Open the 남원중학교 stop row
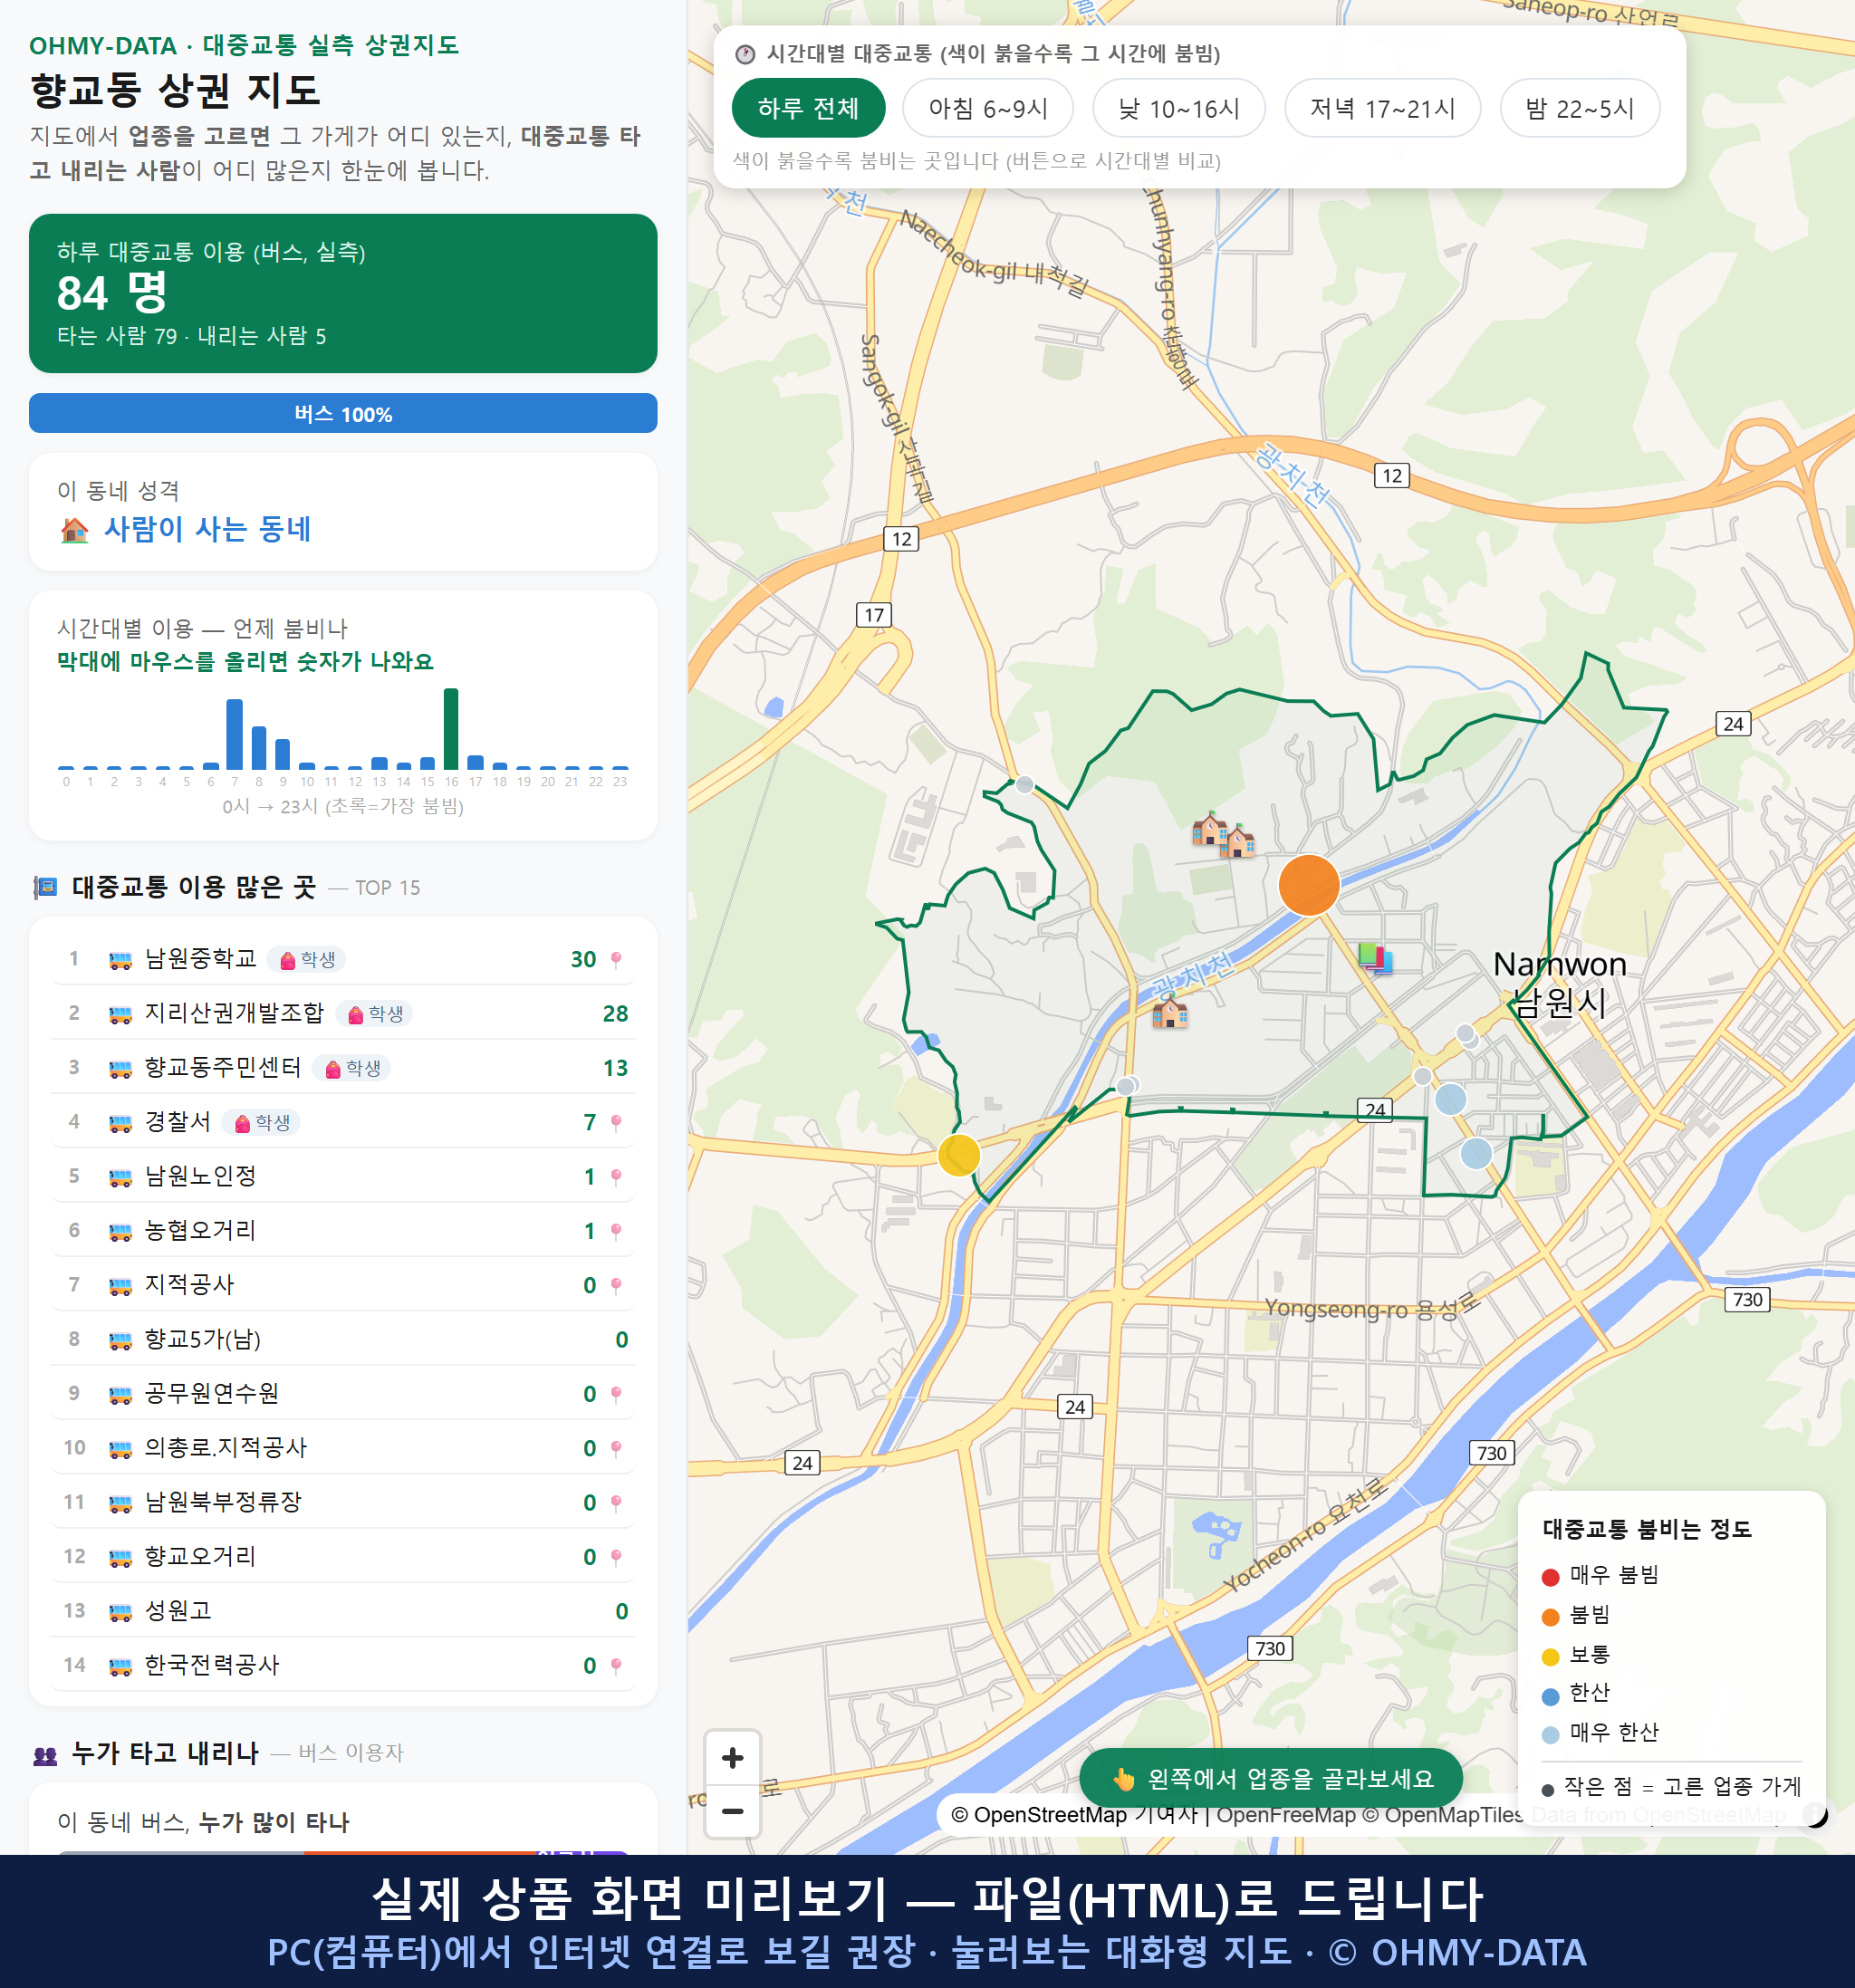This screenshot has width=1855, height=1988. pos(343,959)
